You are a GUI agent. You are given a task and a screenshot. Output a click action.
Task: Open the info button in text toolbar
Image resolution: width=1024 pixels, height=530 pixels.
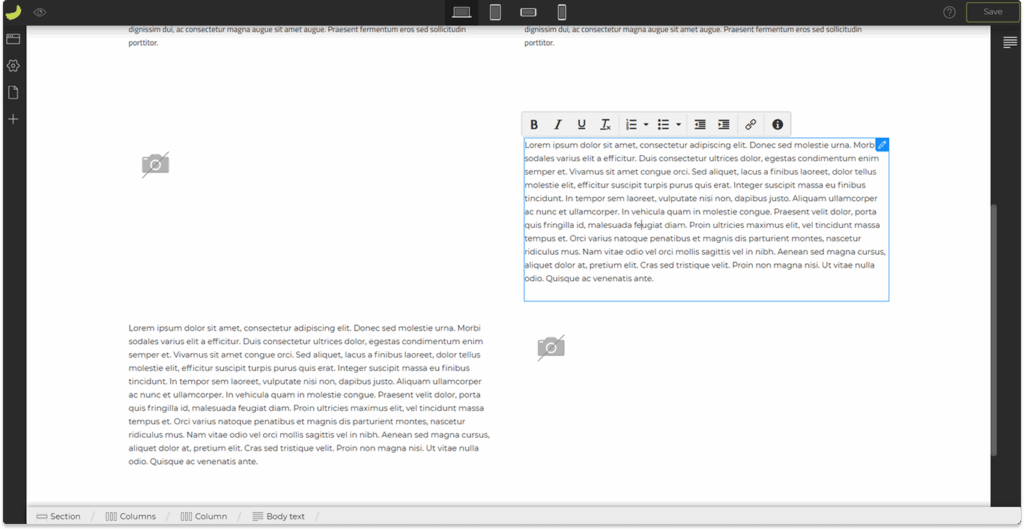[x=777, y=125]
